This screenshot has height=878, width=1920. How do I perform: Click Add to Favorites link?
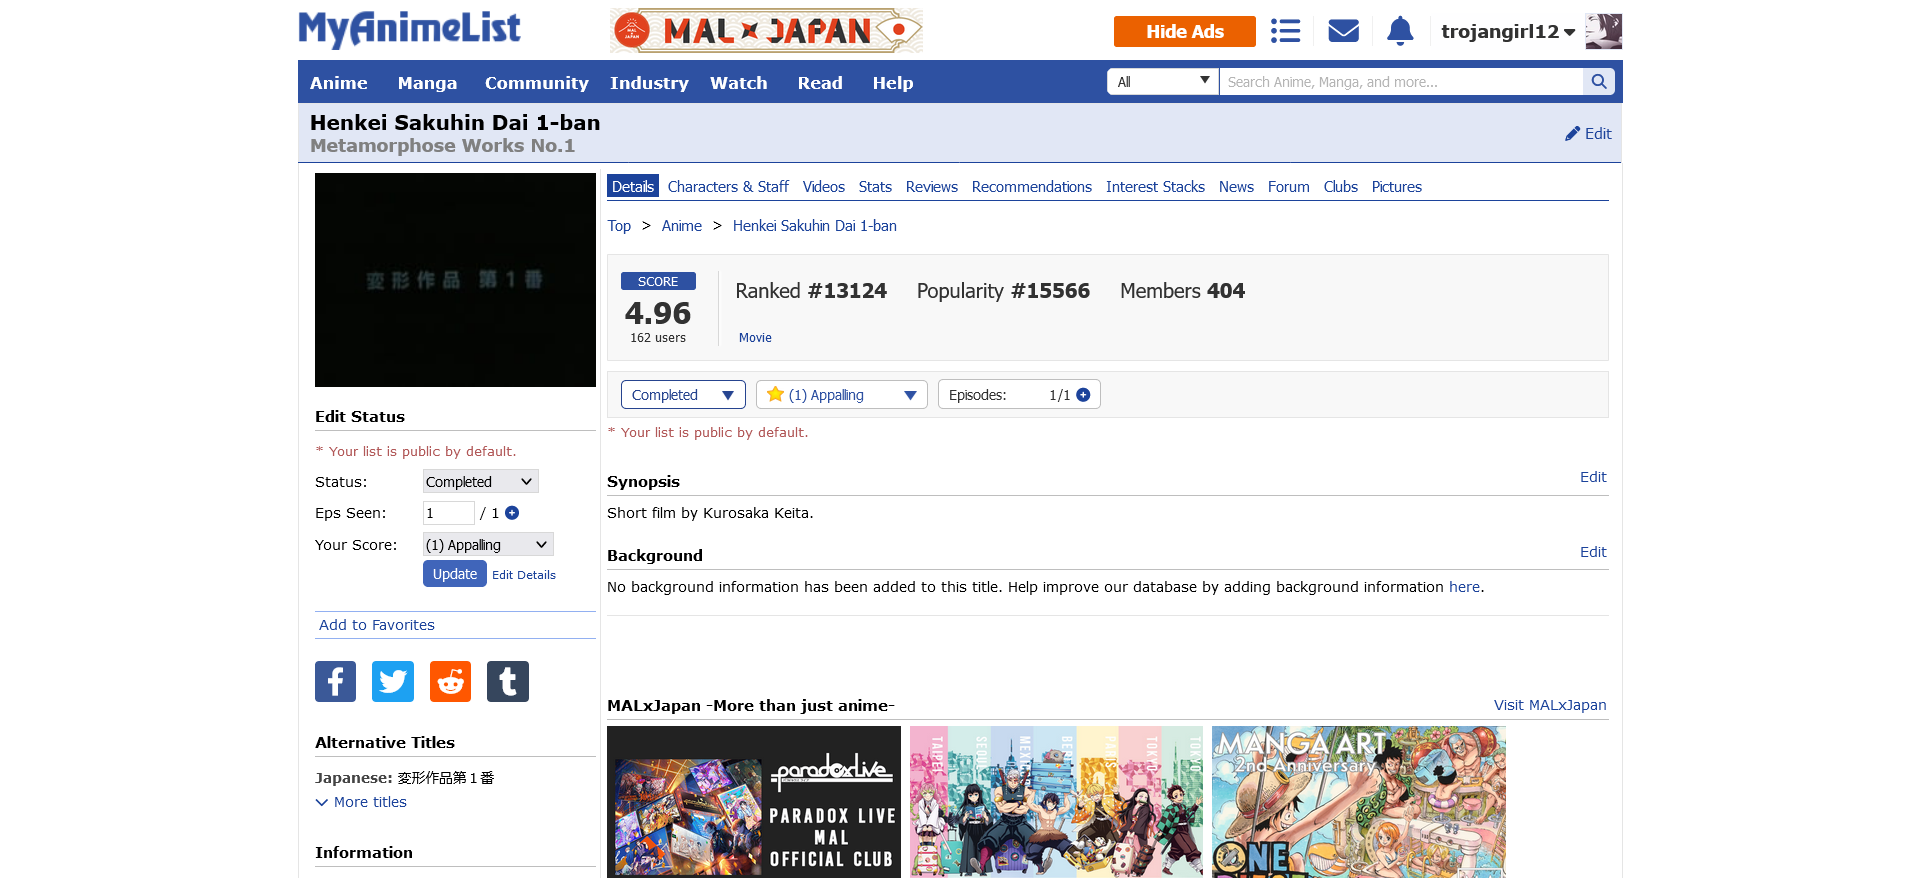[377, 625]
